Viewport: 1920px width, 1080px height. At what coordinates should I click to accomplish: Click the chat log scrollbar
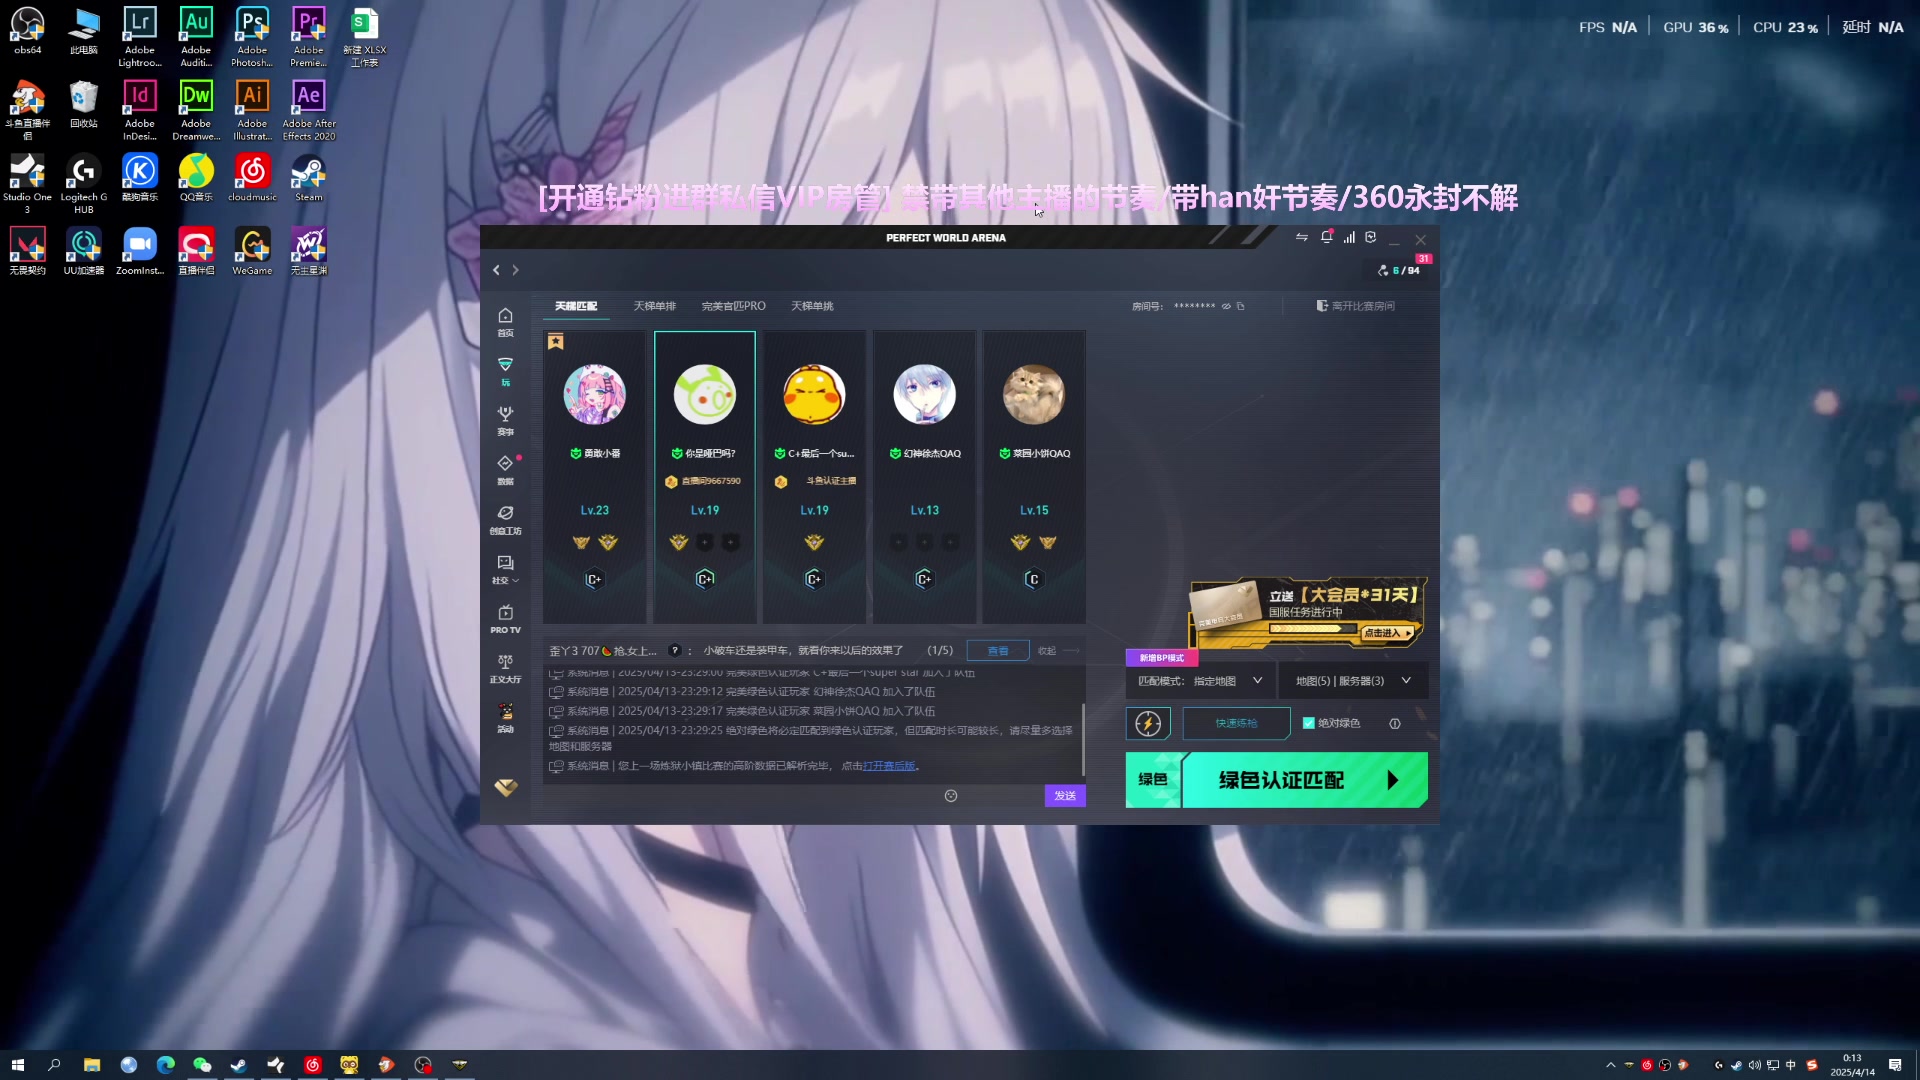pyautogui.click(x=1083, y=739)
